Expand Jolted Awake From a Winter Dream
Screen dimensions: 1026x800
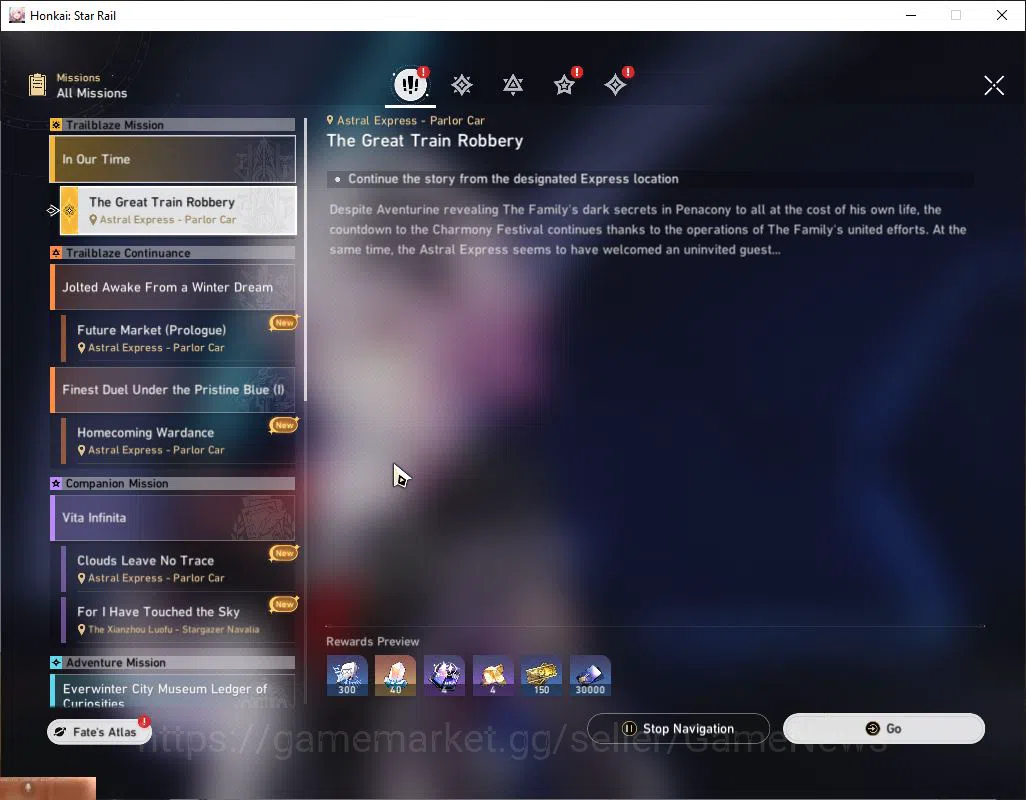pyautogui.click(x=173, y=287)
